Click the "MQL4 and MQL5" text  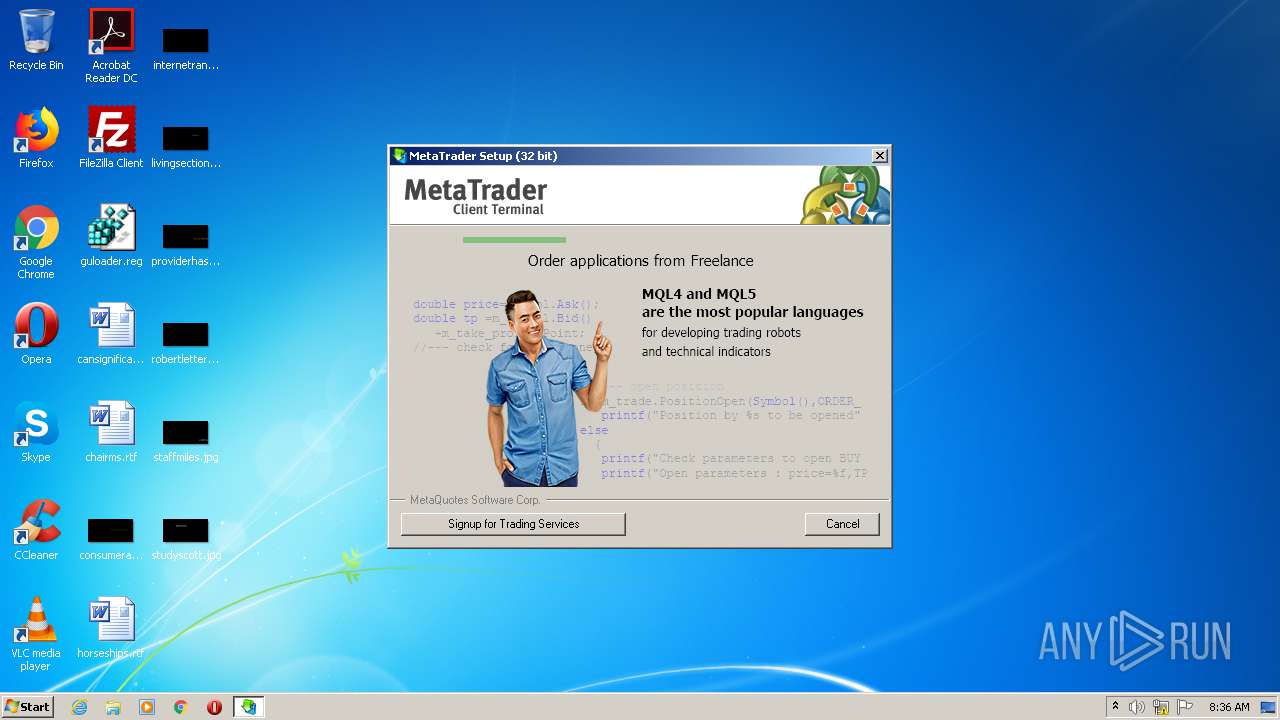[x=699, y=294]
